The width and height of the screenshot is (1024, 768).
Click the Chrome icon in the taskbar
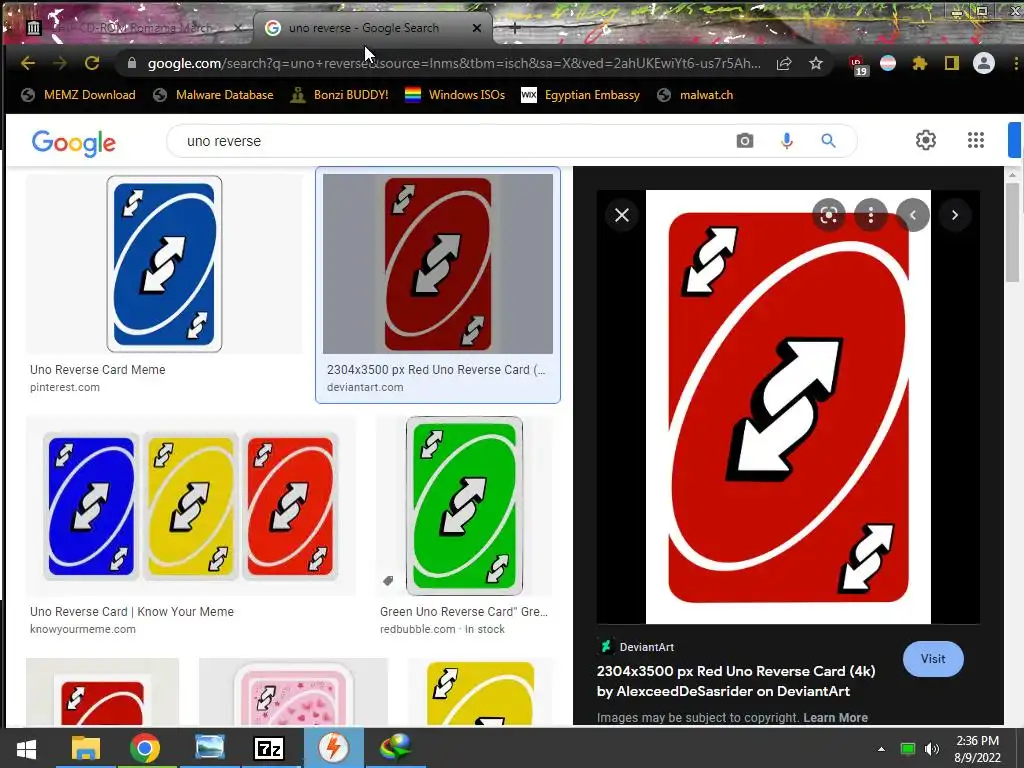(145, 748)
